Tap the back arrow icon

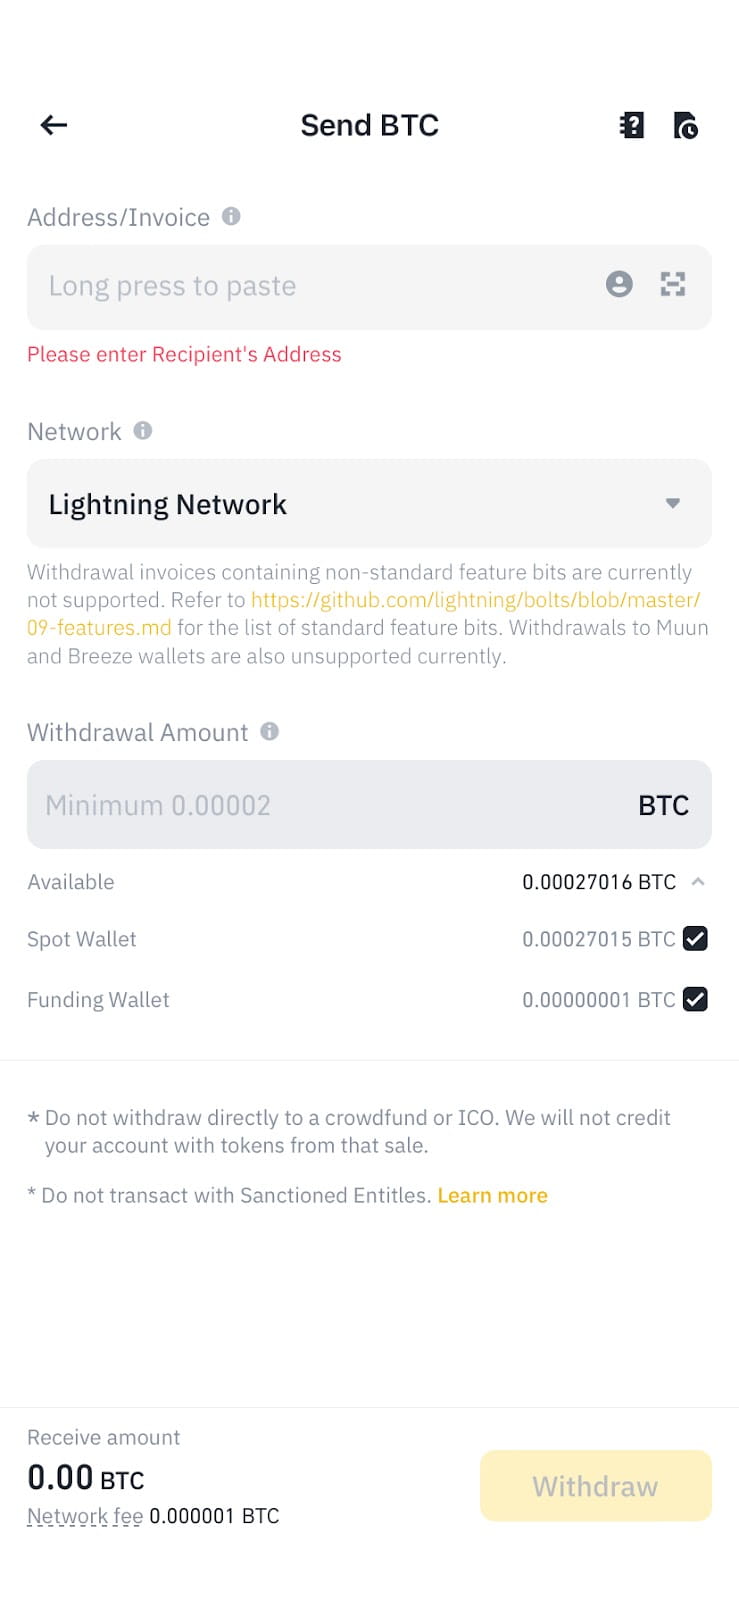54,125
